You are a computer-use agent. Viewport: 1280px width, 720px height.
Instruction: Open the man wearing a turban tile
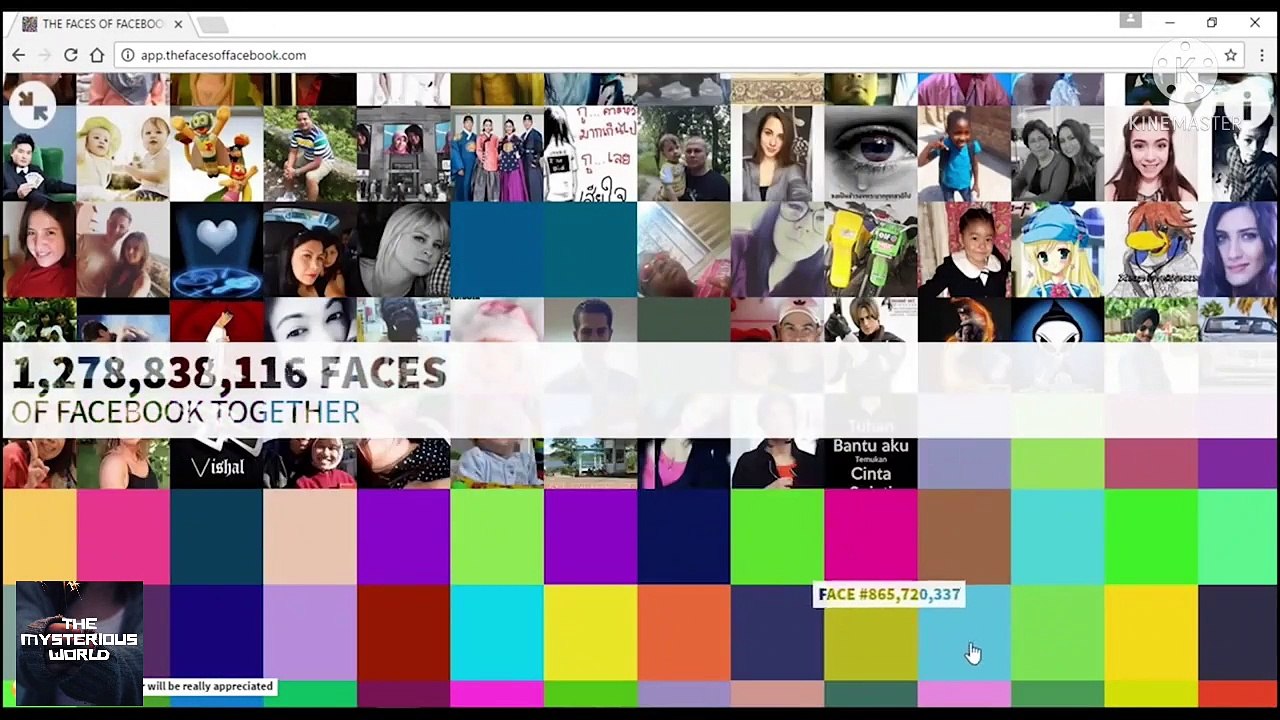[1151, 320]
